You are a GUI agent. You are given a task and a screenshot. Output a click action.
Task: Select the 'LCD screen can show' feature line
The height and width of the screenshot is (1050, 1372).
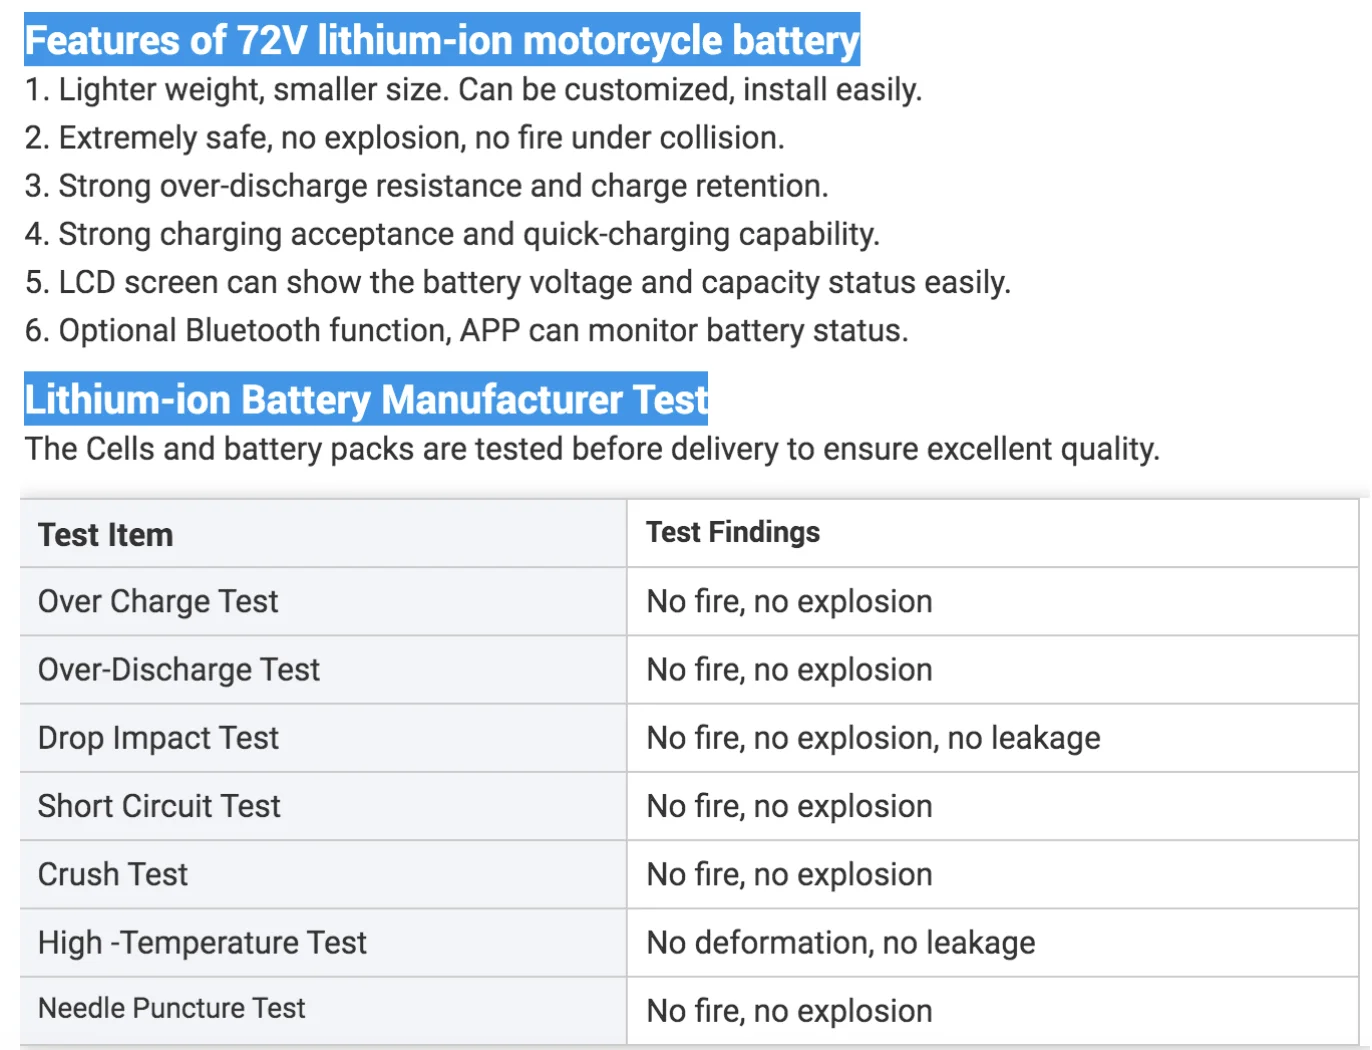517,282
